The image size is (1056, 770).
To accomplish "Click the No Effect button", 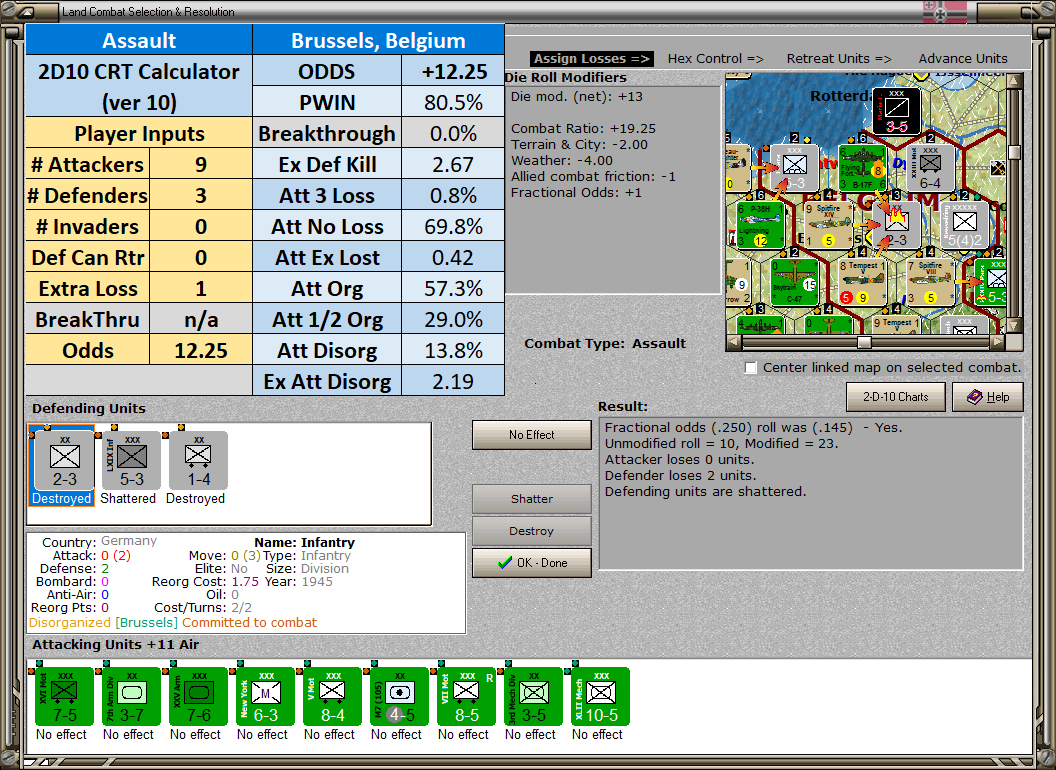I will click(x=531, y=435).
